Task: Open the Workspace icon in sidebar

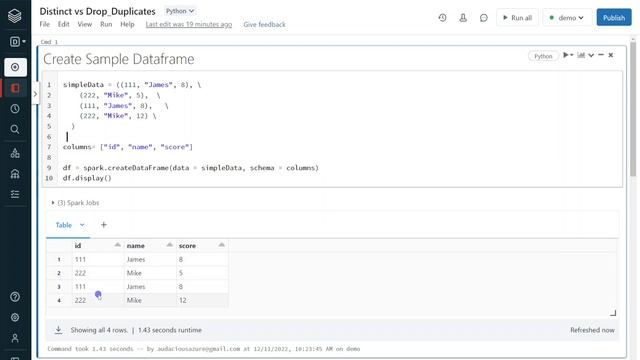Action: point(16,88)
